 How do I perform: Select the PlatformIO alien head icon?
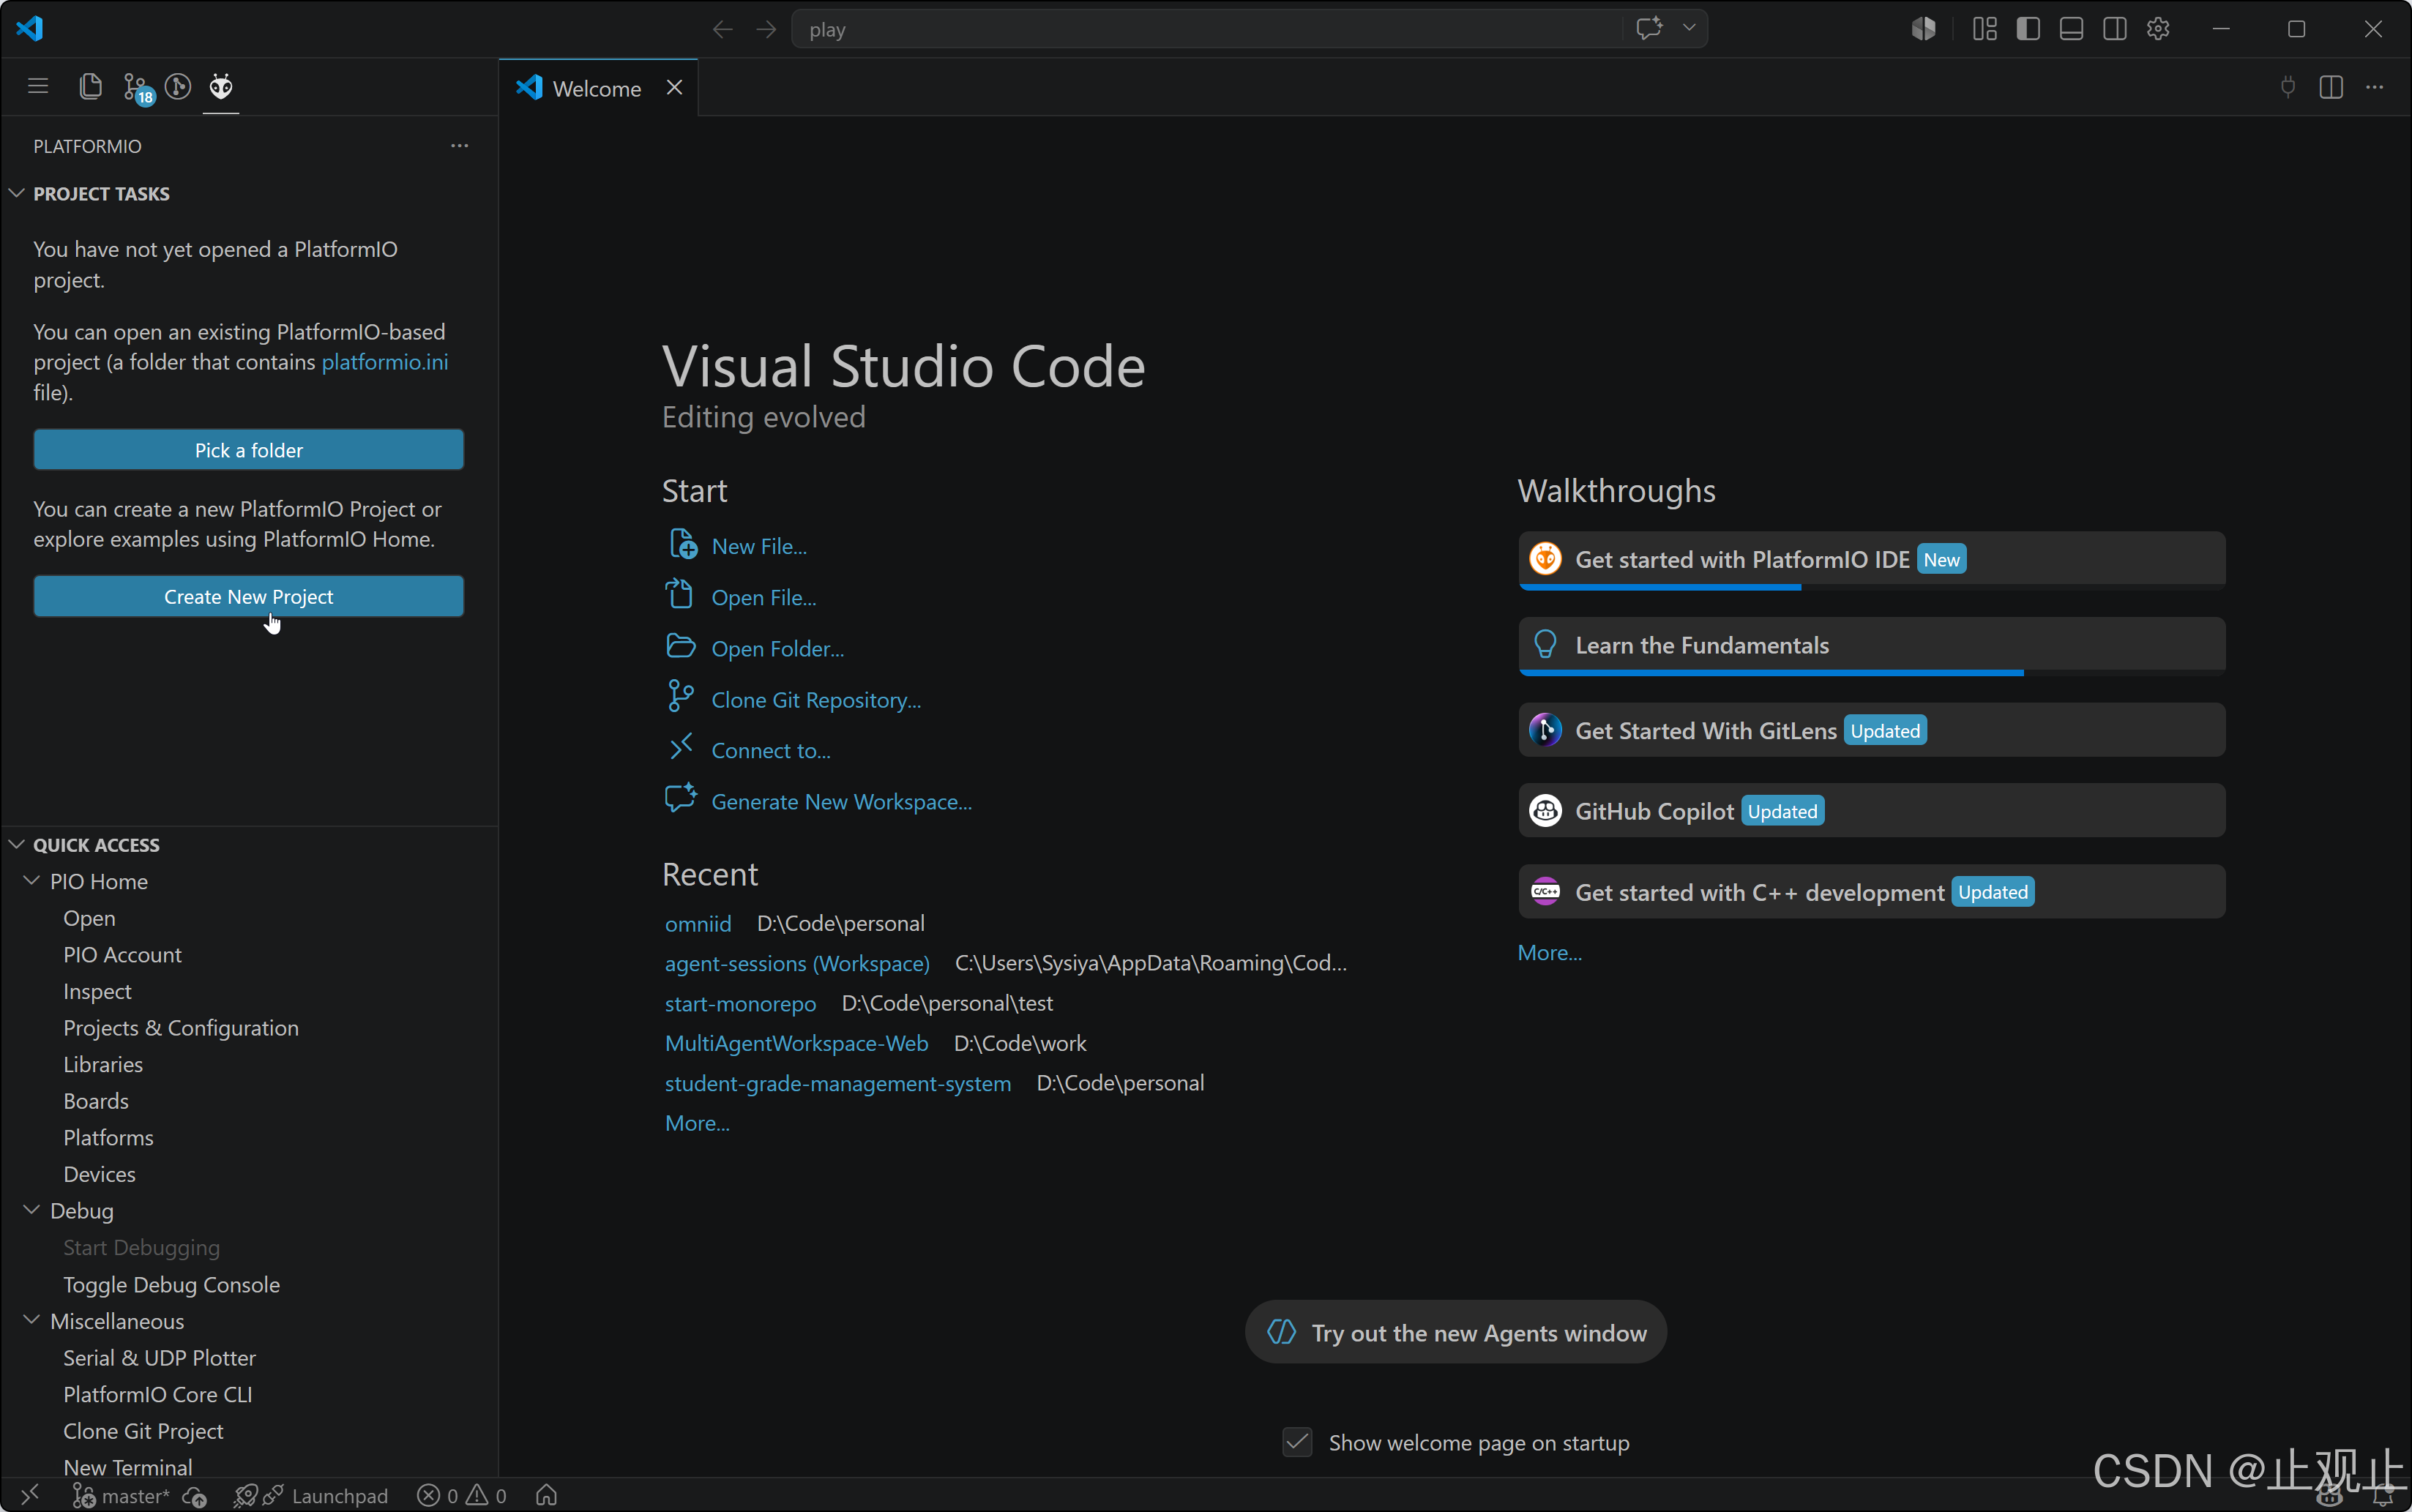[x=221, y=87]
